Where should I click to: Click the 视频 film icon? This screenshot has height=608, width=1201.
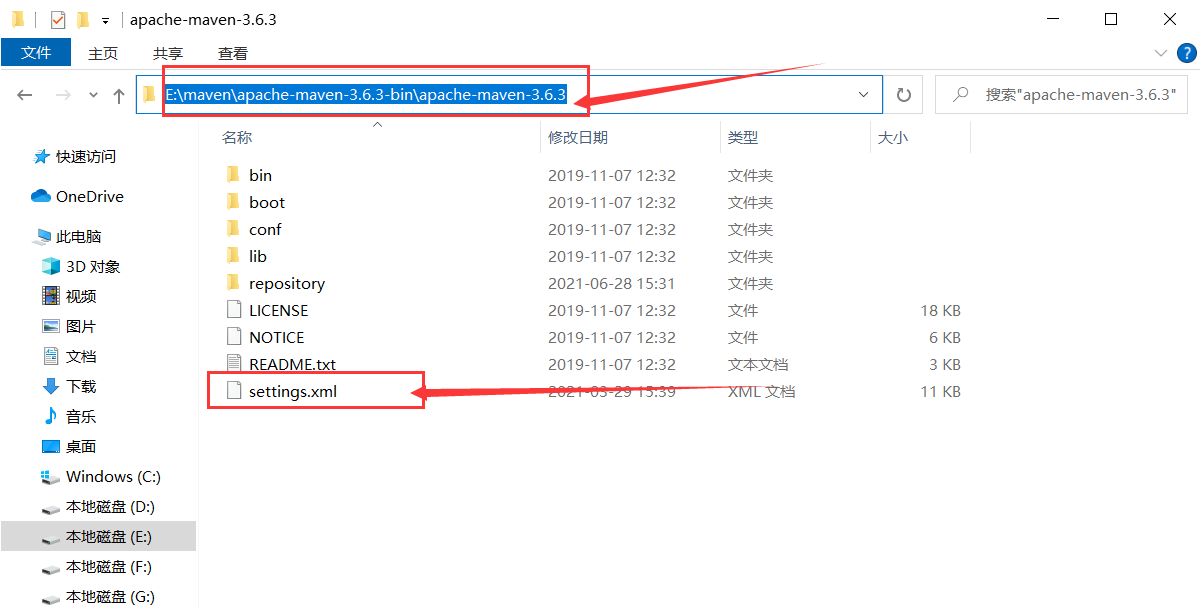tap(51, 296)
